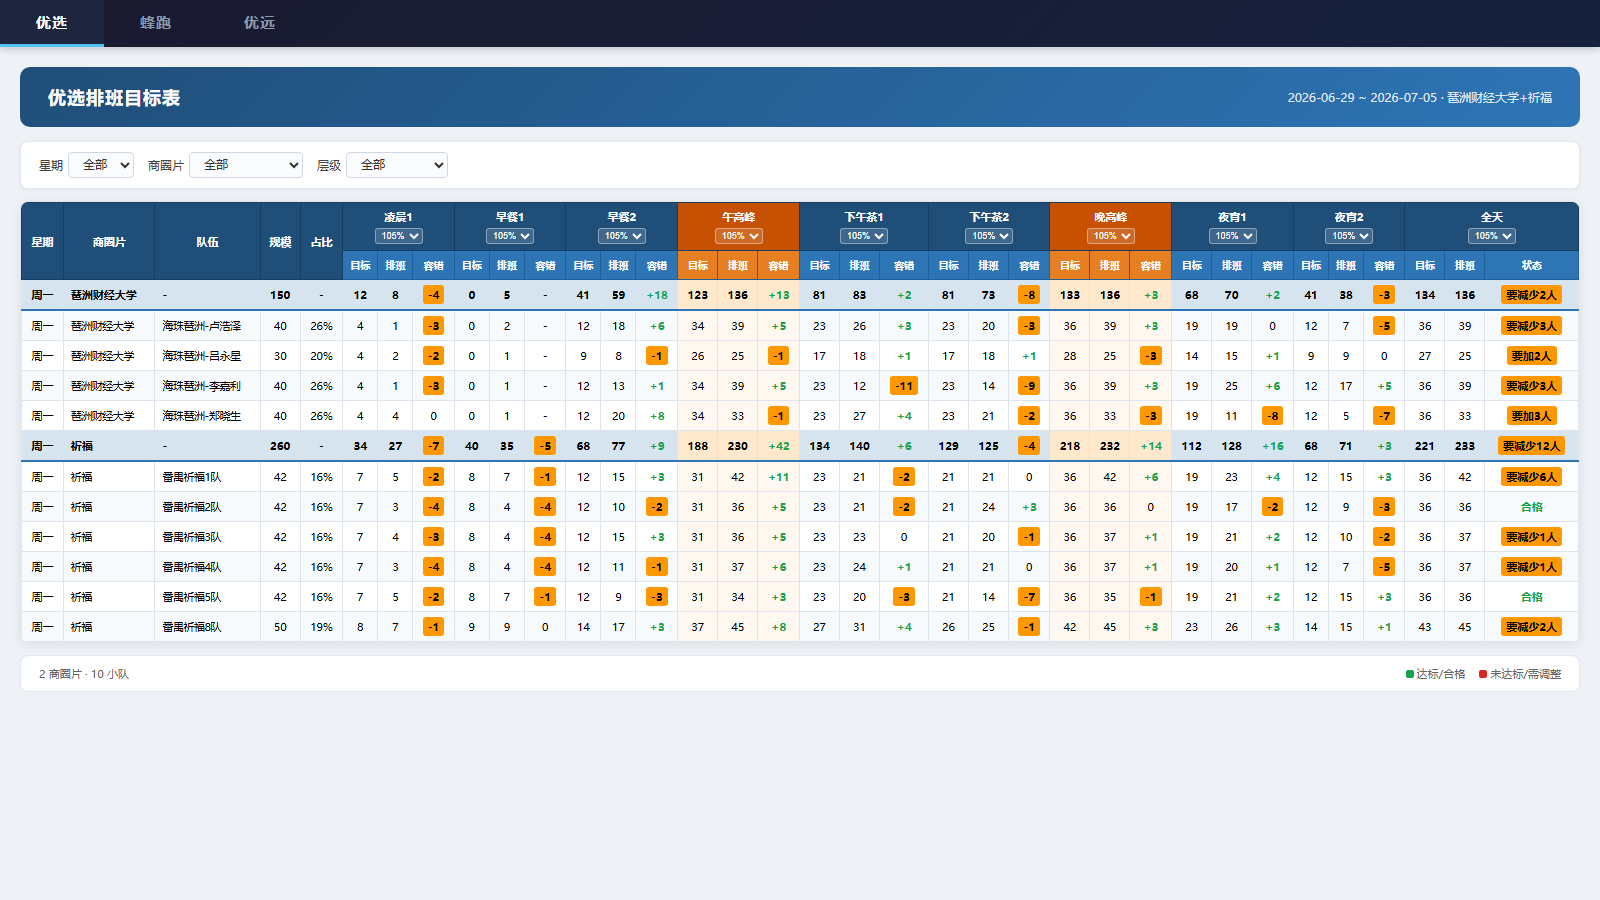Open the 105% dropdown under 早餐2

tap(622, 236)
